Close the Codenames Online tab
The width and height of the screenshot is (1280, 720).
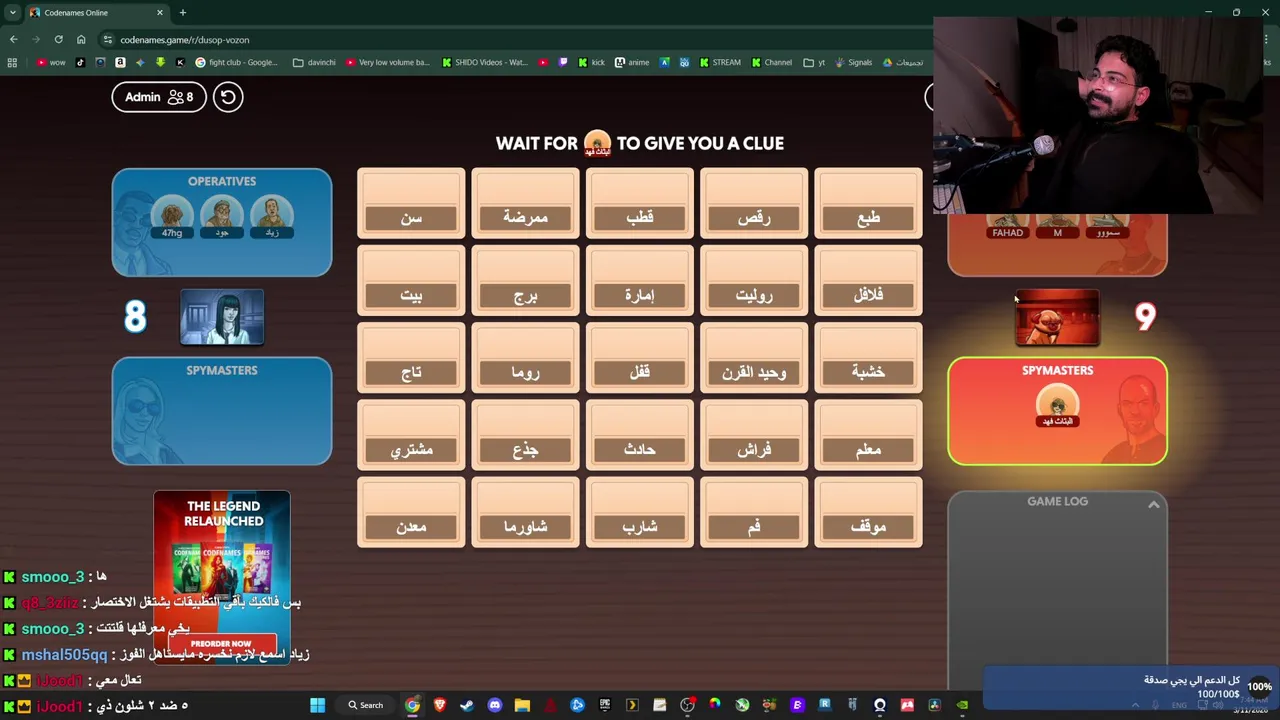pyautogui.click(x=160, y=13)
